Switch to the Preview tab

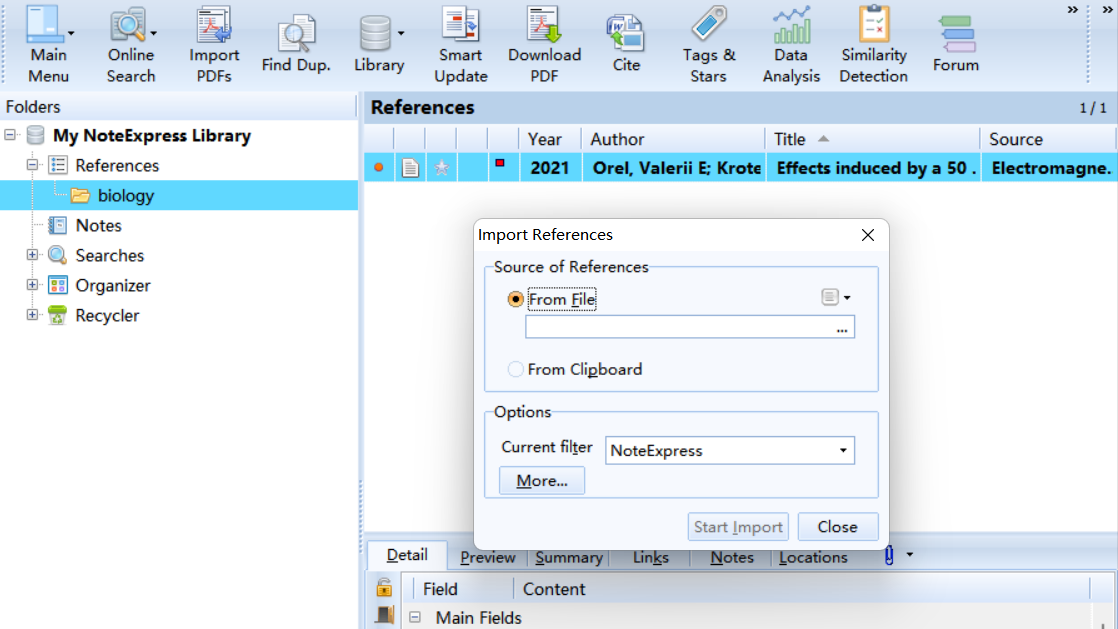pos(488,558)
